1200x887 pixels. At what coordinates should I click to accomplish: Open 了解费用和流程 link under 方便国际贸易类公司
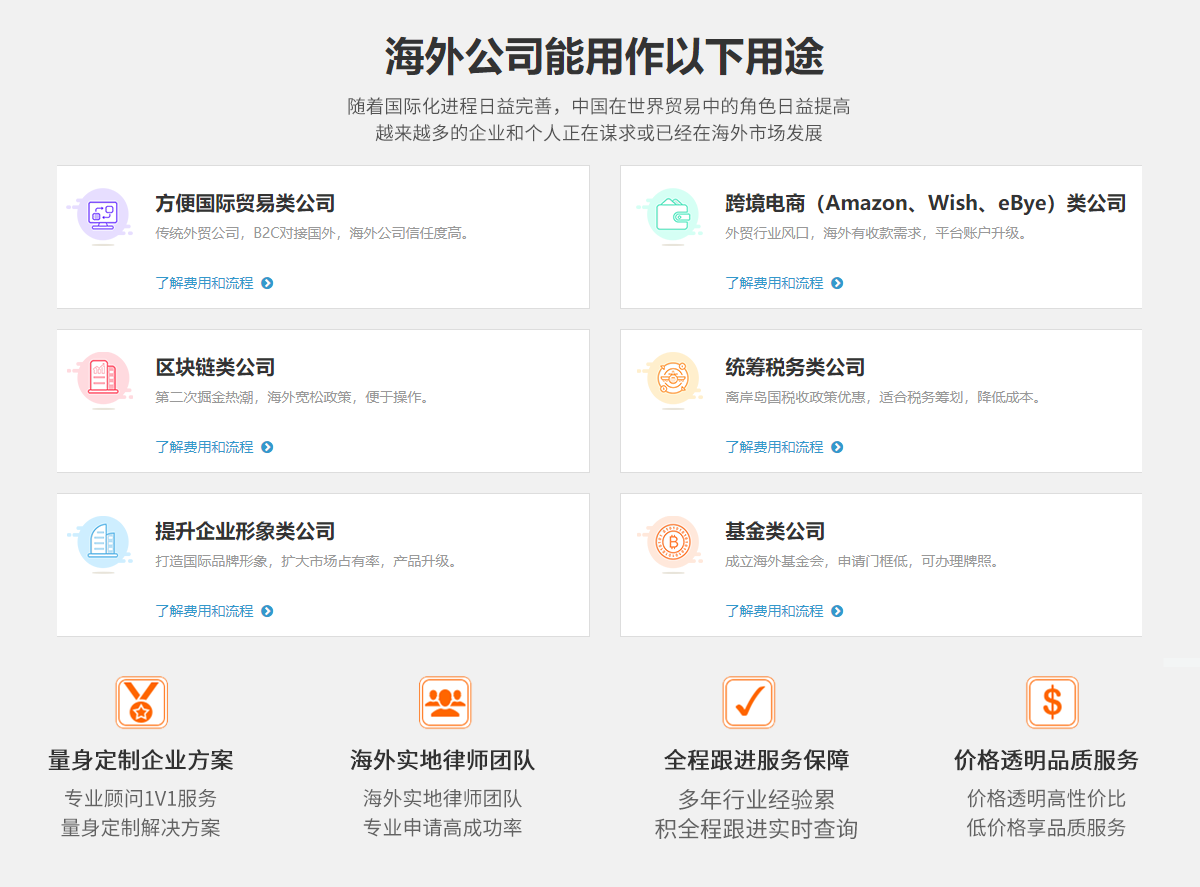point(205,283)
